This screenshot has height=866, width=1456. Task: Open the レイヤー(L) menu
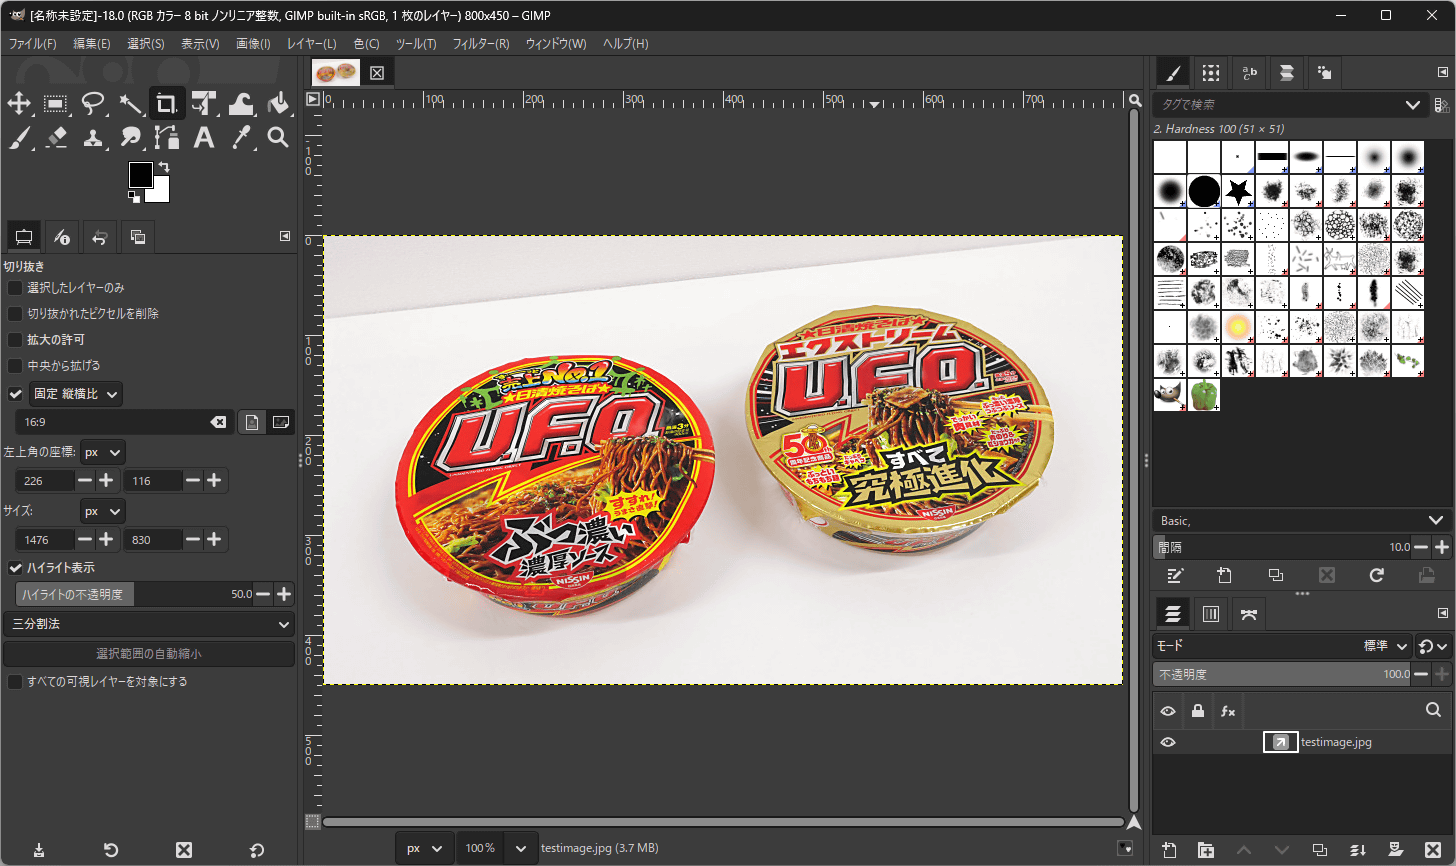[x=311, y=44]
